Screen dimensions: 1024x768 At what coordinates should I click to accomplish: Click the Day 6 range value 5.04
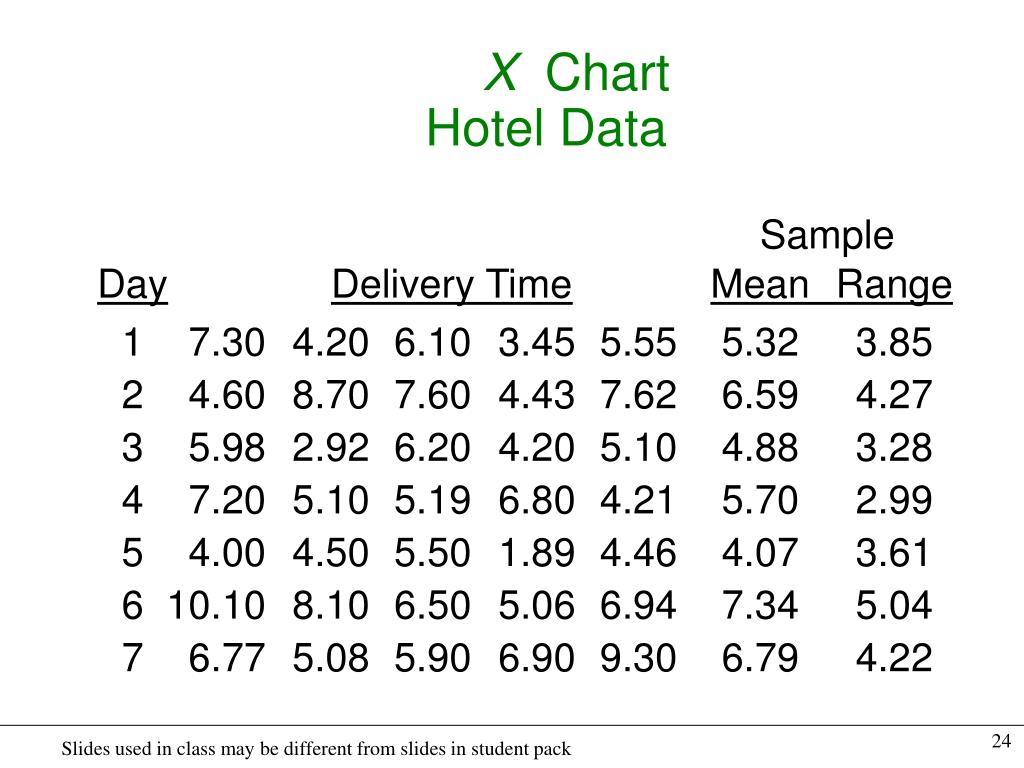(894, 605)
